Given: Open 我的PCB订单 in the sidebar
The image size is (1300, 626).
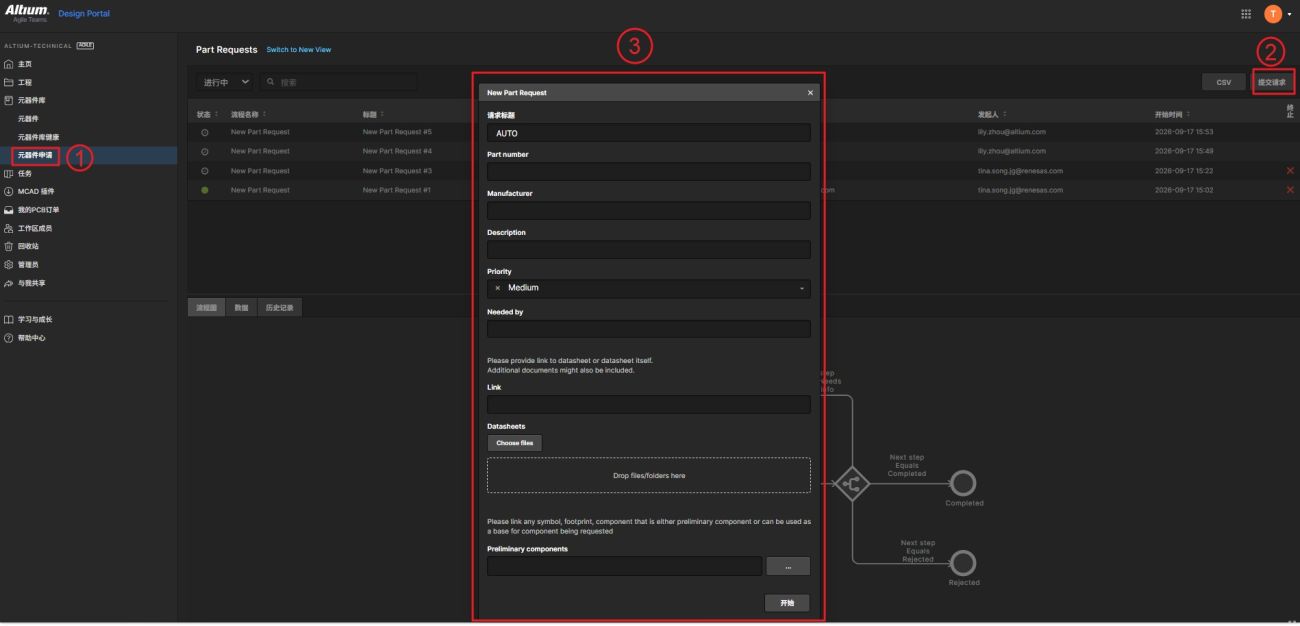Looking at the screenshot, I should (x=38, y=209).
